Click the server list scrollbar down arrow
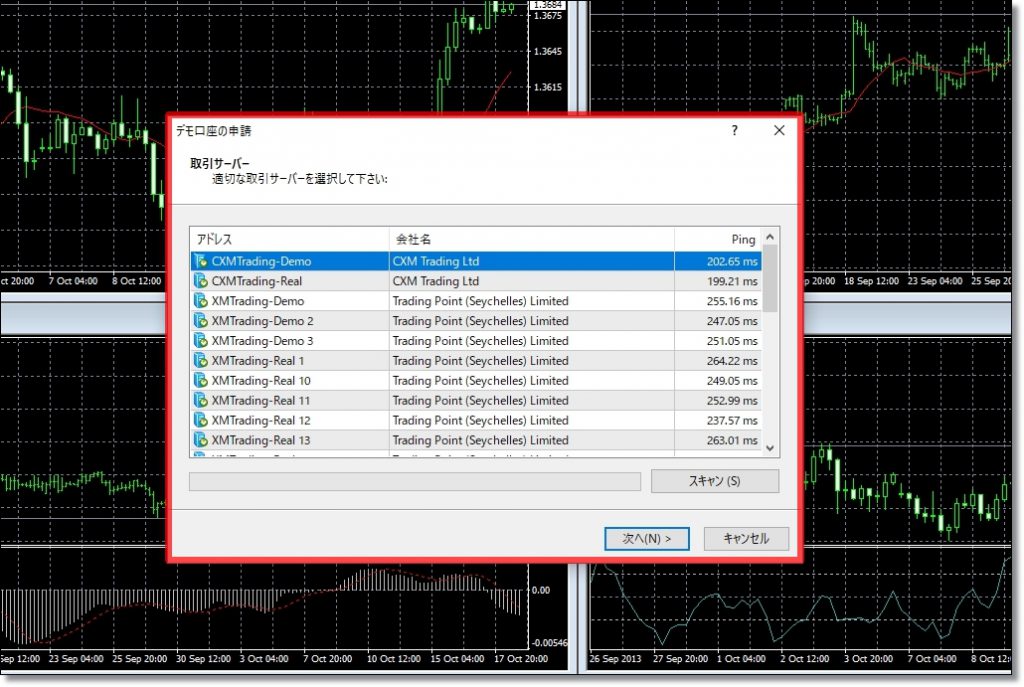Viewport: 1024px width, 687px height. (770, 448)
